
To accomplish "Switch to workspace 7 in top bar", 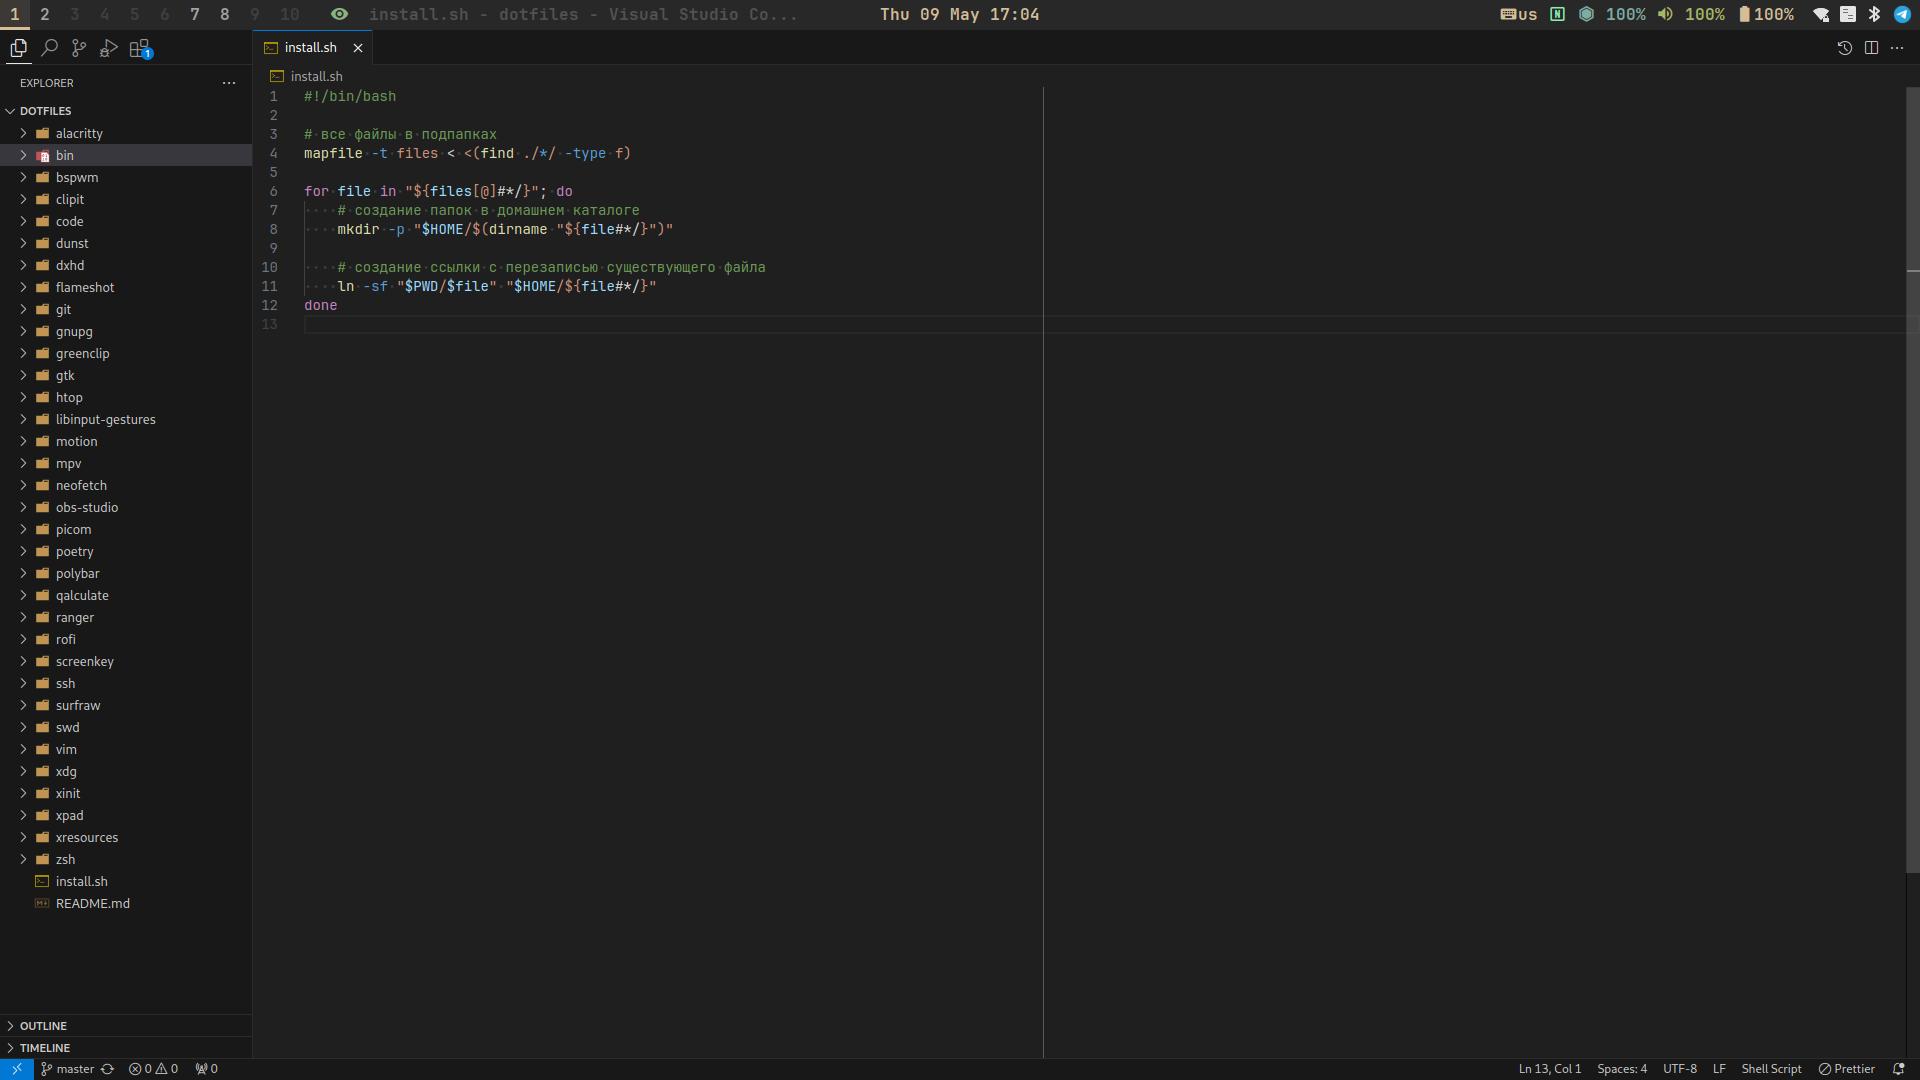I will [x=195, y=14].
